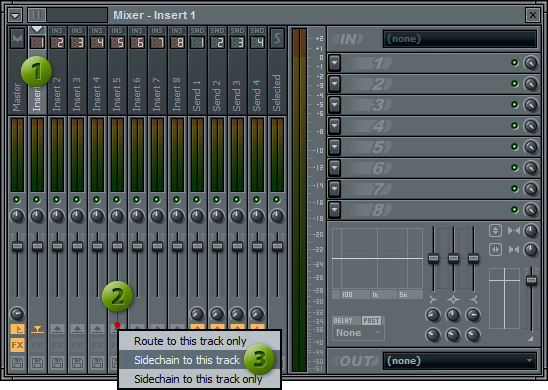Toggle the Master track FX enable button
The width and height of the screenshot is (548, 390).
[17, 345]
